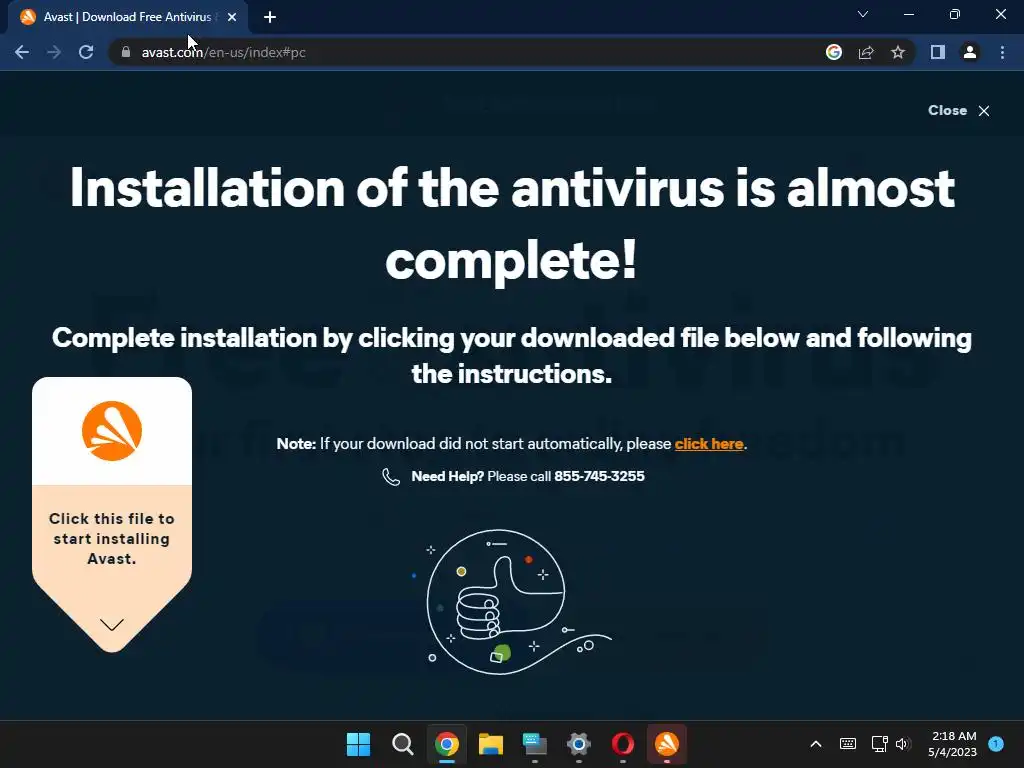Select the Avast Download Free Antivirus tab

pyautogui.click(x=127, y=17)
